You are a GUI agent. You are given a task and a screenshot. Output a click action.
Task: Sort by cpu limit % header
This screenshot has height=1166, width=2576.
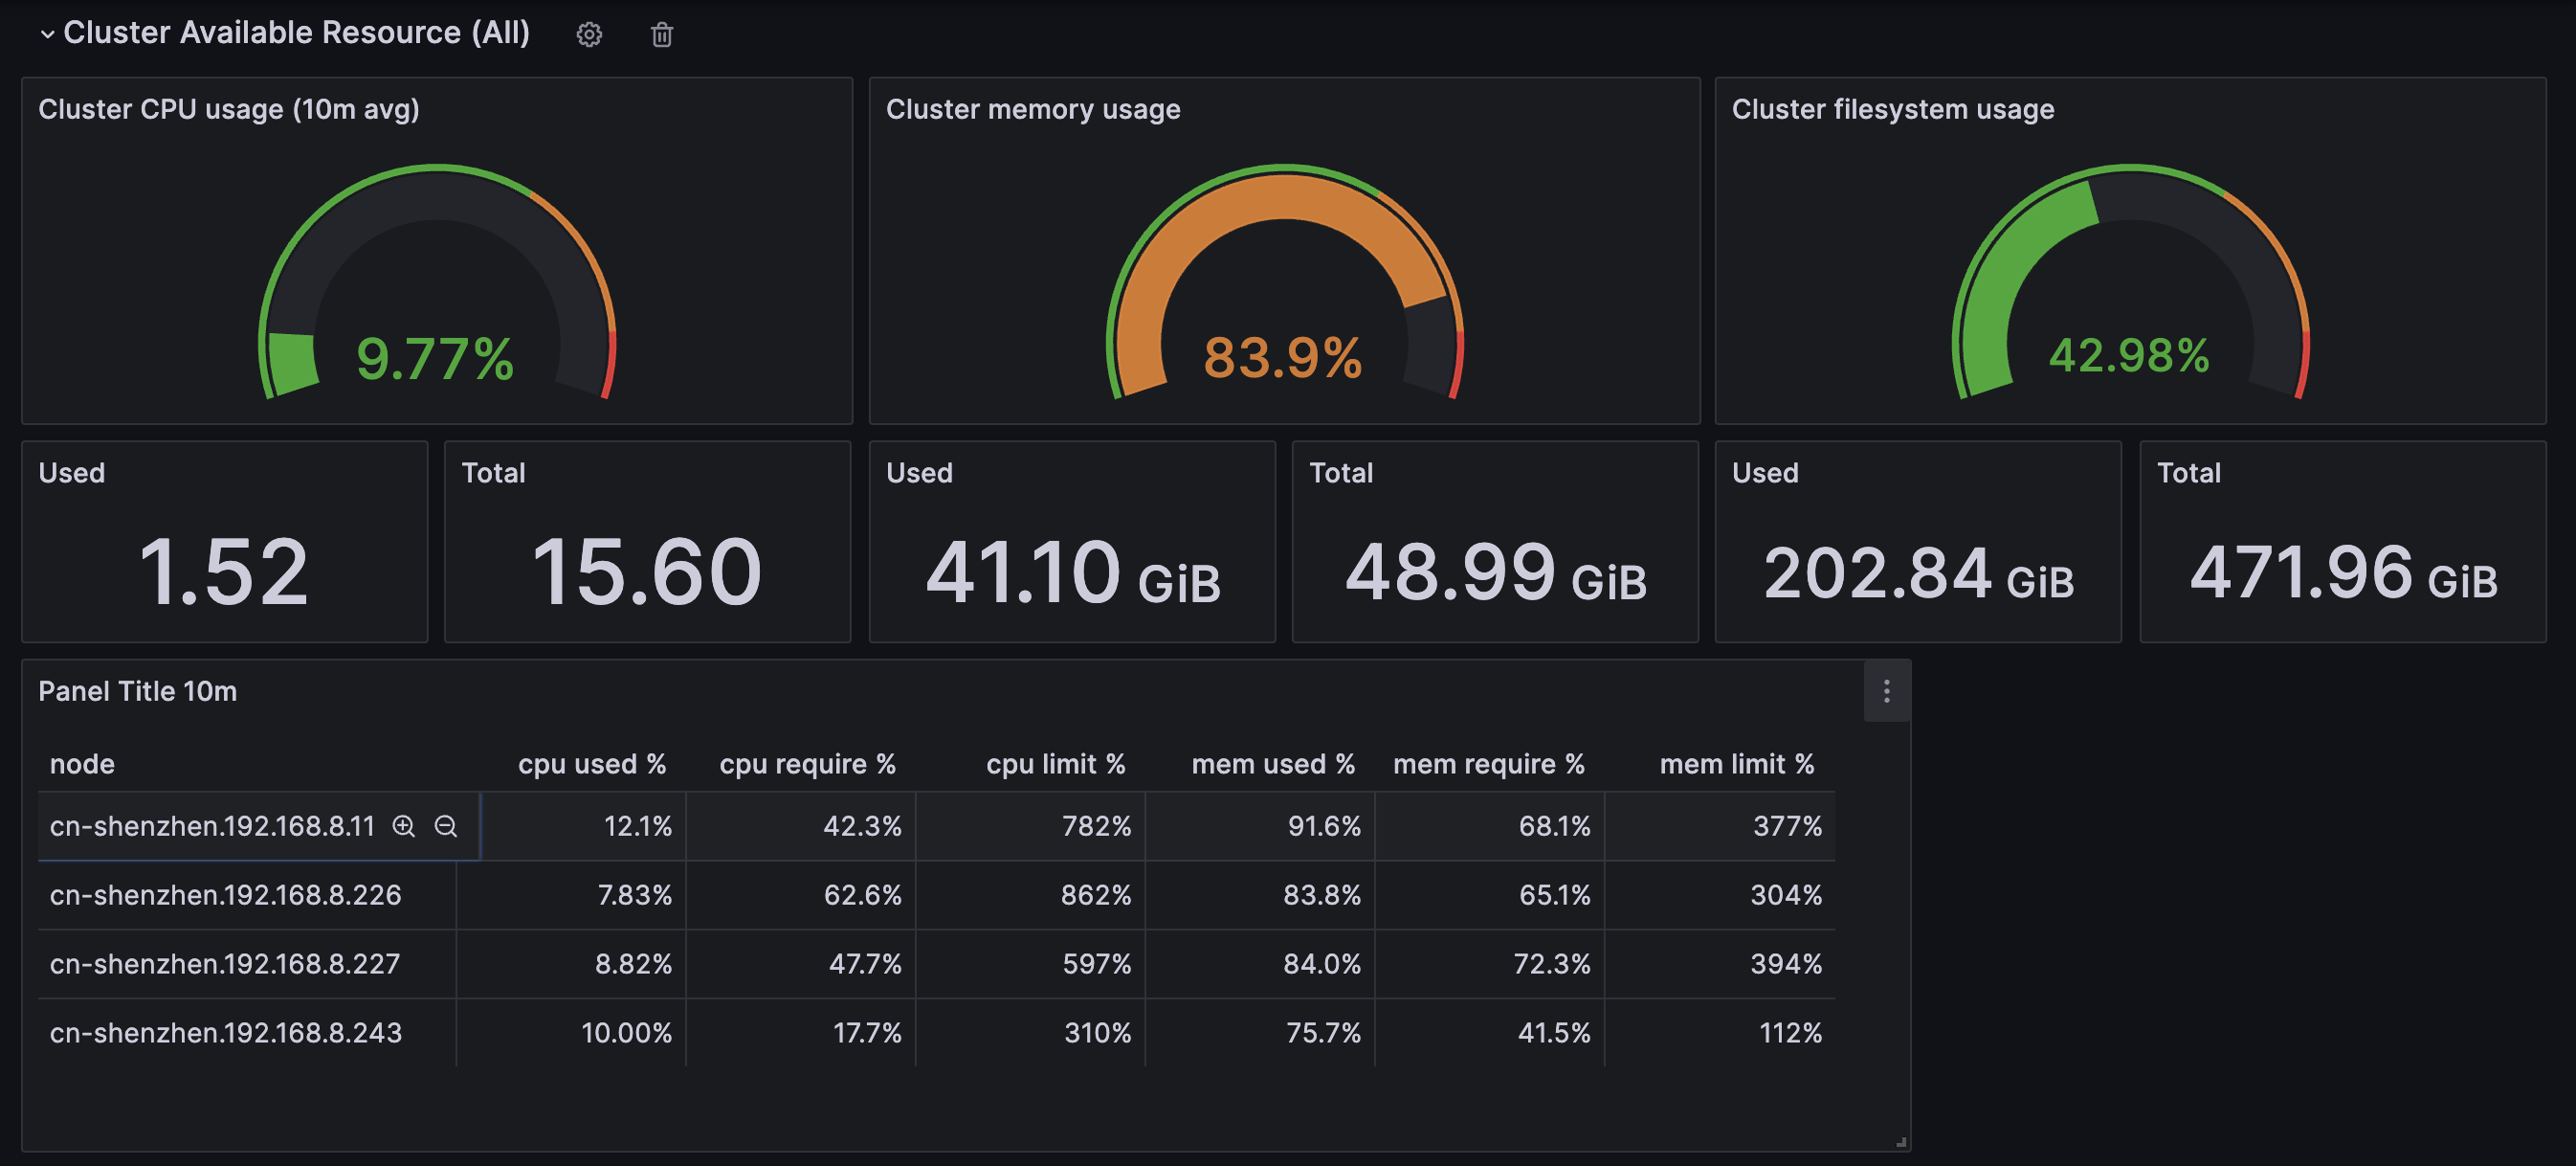pyautogui.click(x=1055, y=764)
